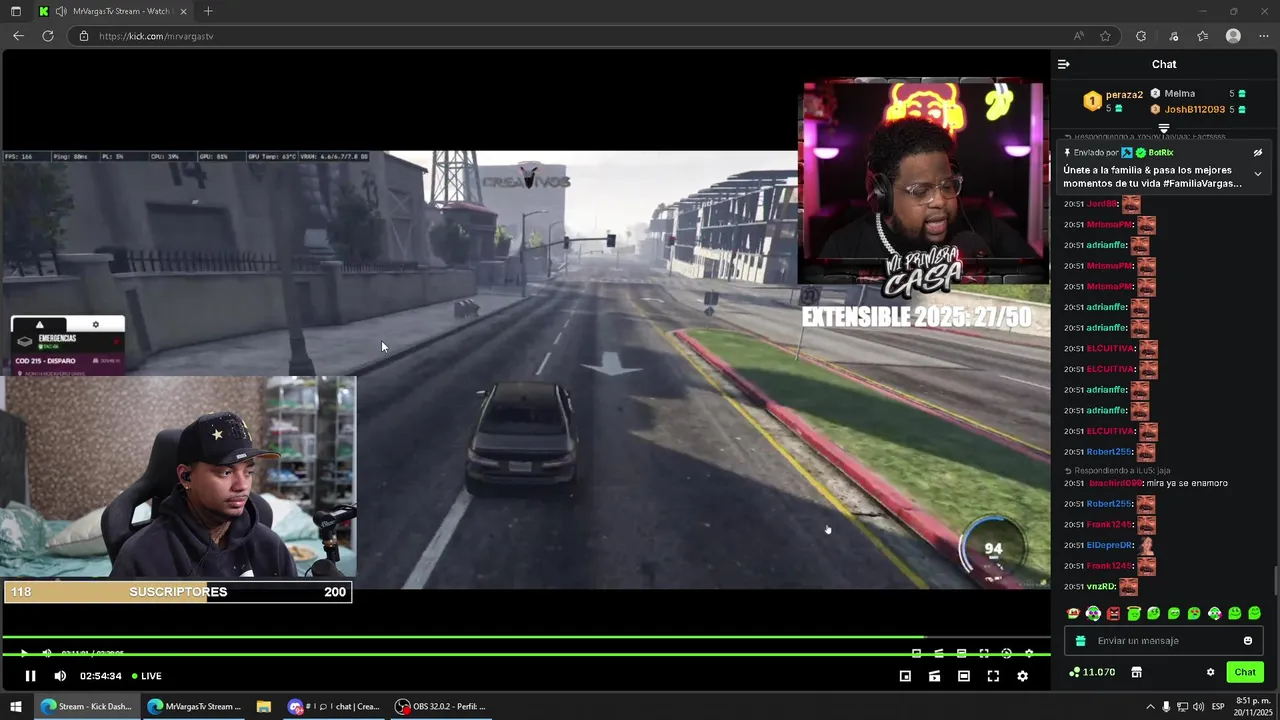The width and height of the screenshot is (1280, 720).
Task: Insert last green blob quick emote
Action: click(x=1254, y=613)
